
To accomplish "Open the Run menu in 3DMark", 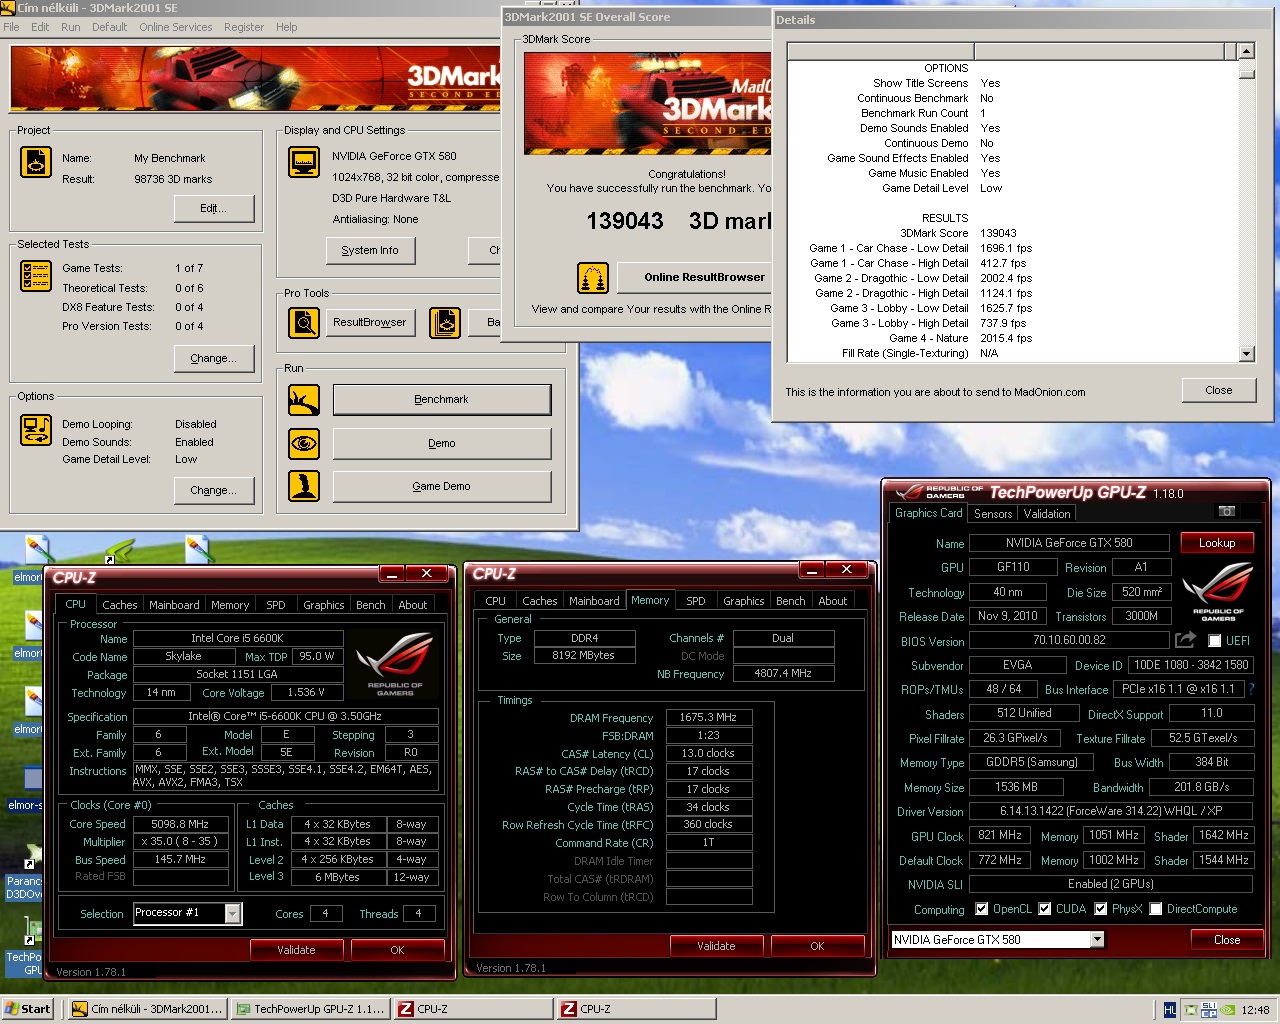I will pyautogui.click(x=70, y=27).
